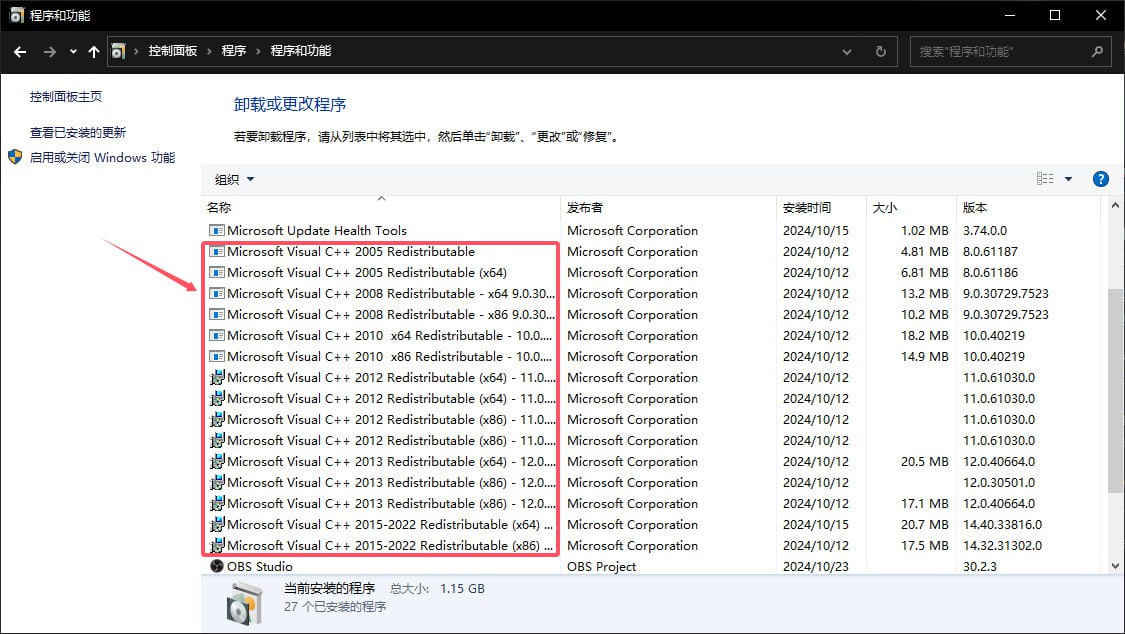Select Microsoft Update Health Tools icon
This screenshot has height=634, width=1125.
point(216,231)
